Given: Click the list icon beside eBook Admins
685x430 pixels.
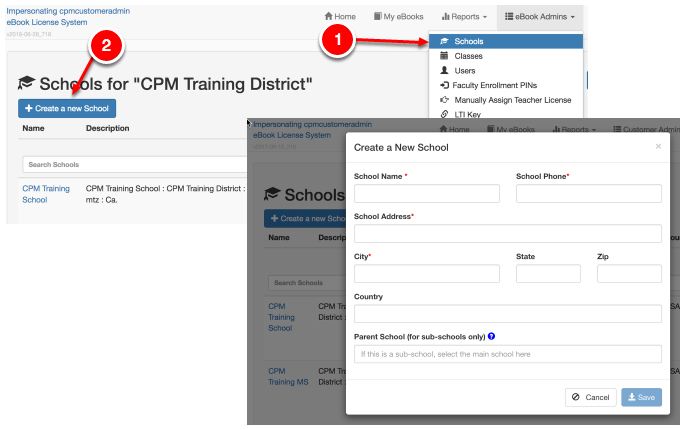Looking at the screenshot, I should (x=509, y=16).
